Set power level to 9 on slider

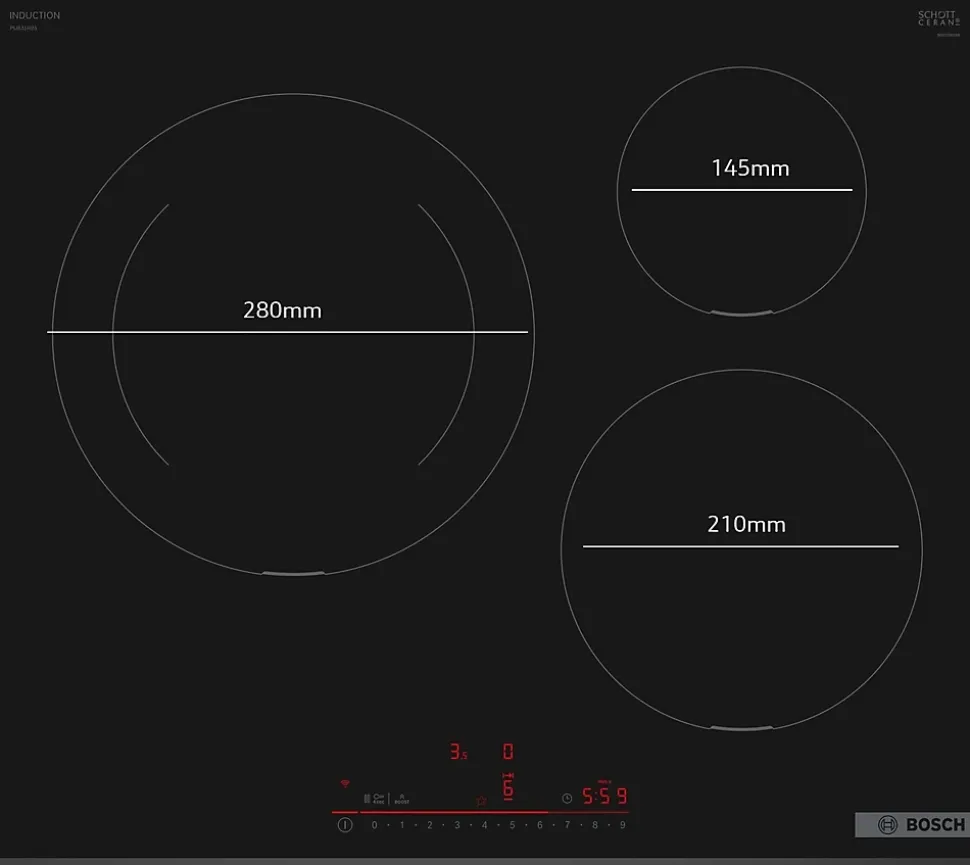coord(622,825)
